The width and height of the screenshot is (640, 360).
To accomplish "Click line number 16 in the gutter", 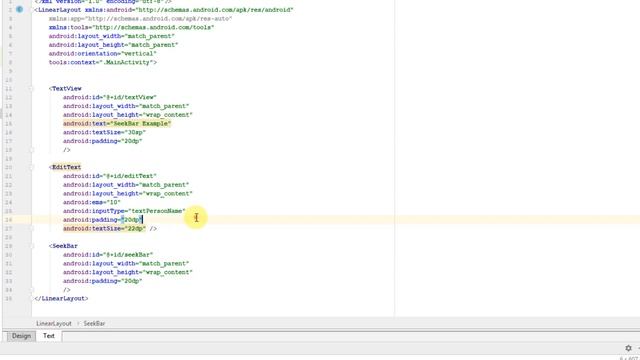I will pyautogui.click(x=9, y=133).
